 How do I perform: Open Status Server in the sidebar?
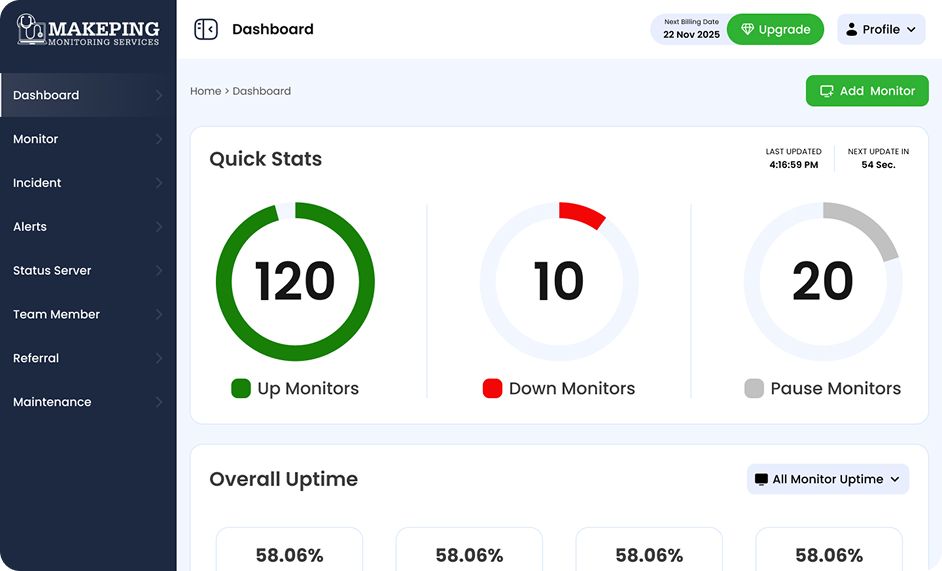tap(88, 270)
